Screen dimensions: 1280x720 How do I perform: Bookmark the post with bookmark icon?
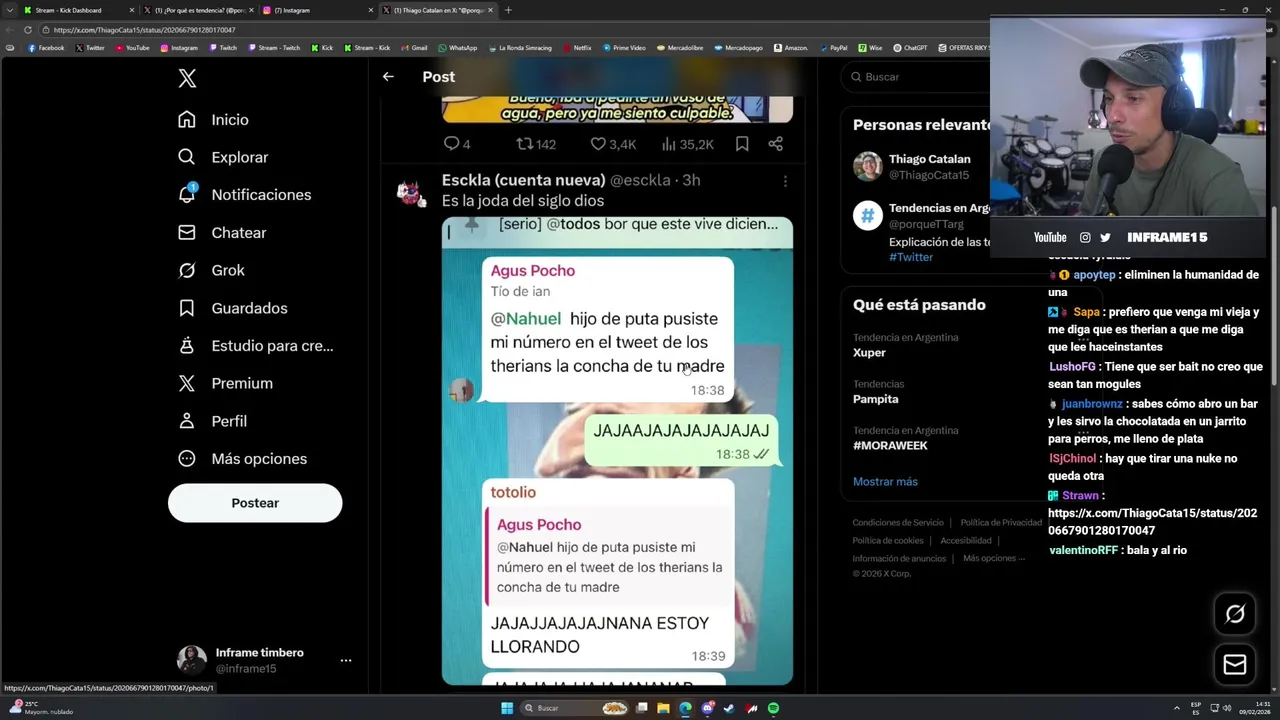tap(742, 144)
